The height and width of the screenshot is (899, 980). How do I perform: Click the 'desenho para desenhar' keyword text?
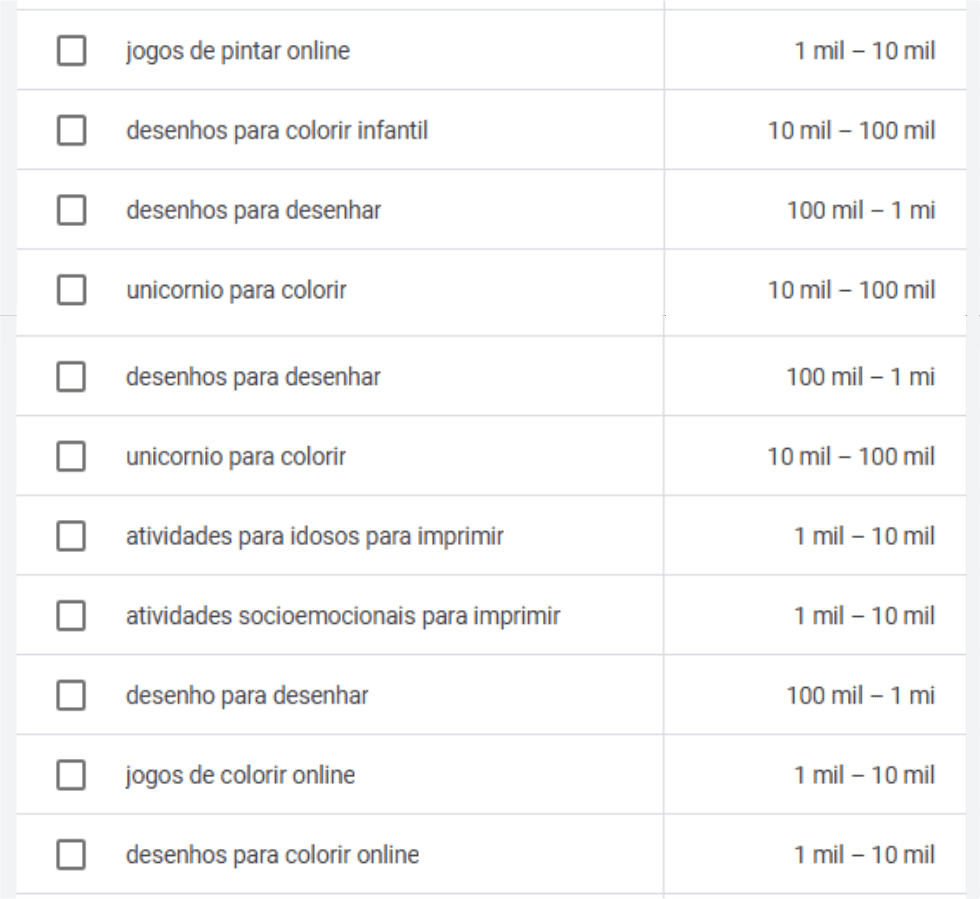tap(247, 695)
